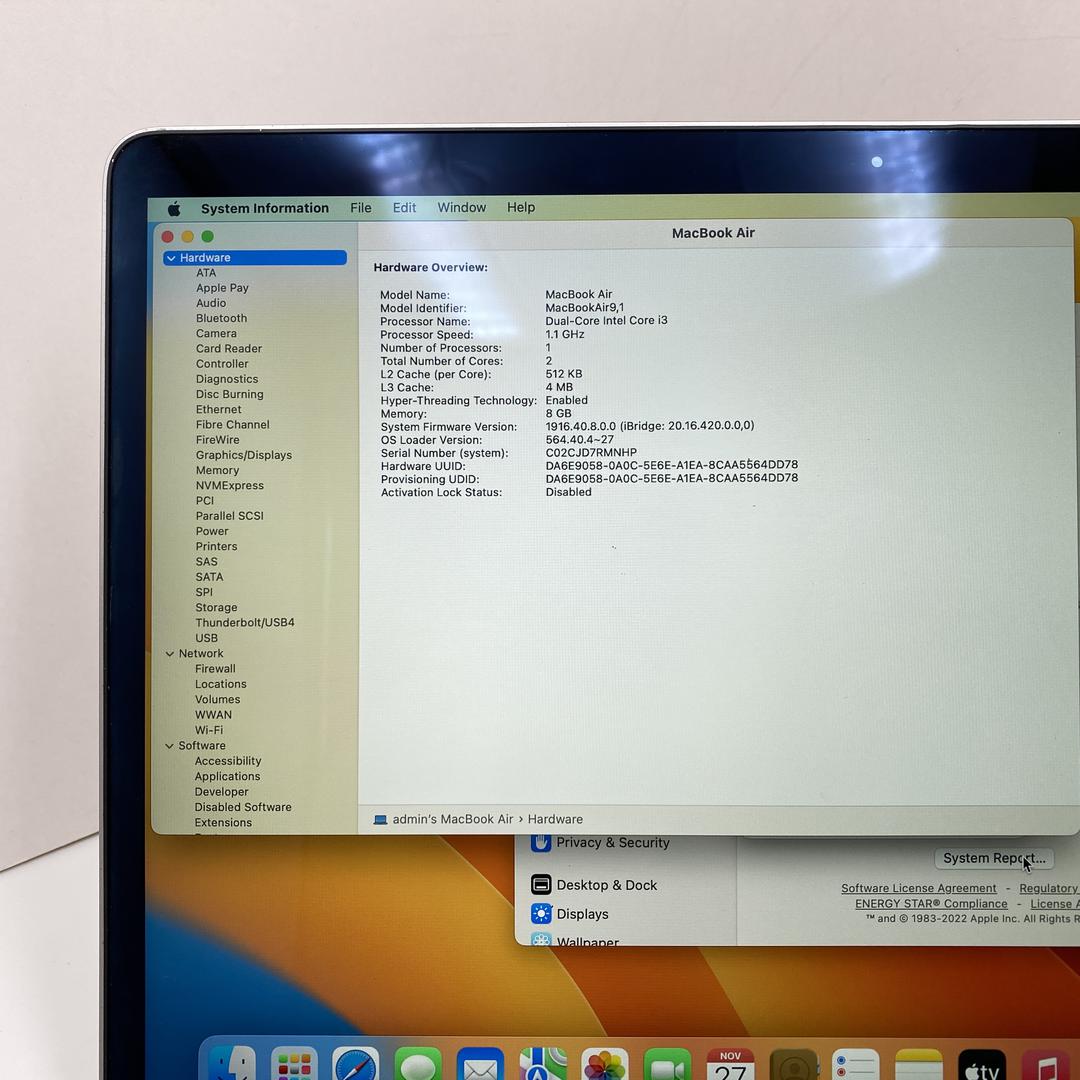Select Network in the sidebar
Screen dimensions: 1080x1080
pos(201,654)
